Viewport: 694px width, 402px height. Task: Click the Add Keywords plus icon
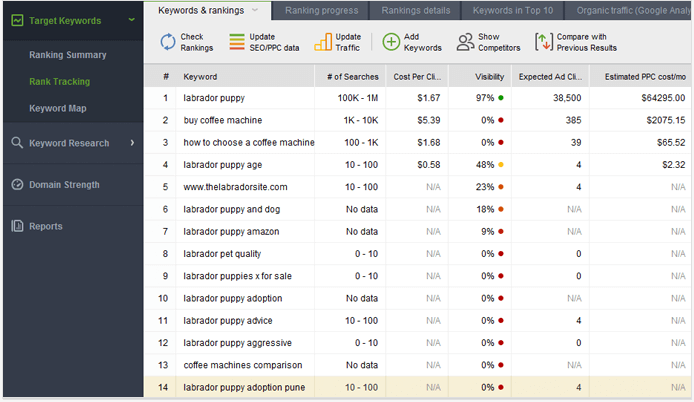coord(391,42)
